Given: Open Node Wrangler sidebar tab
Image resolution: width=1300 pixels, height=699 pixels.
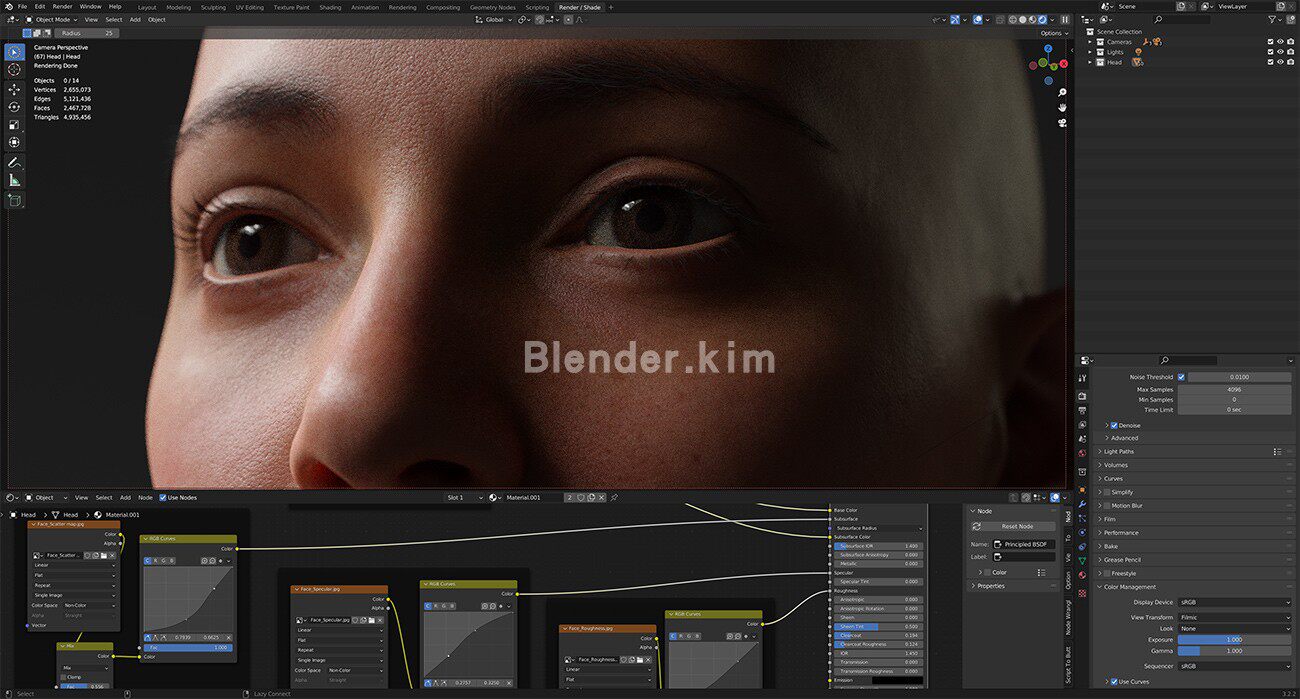Looking at the screenshot, I should 1068,617.
